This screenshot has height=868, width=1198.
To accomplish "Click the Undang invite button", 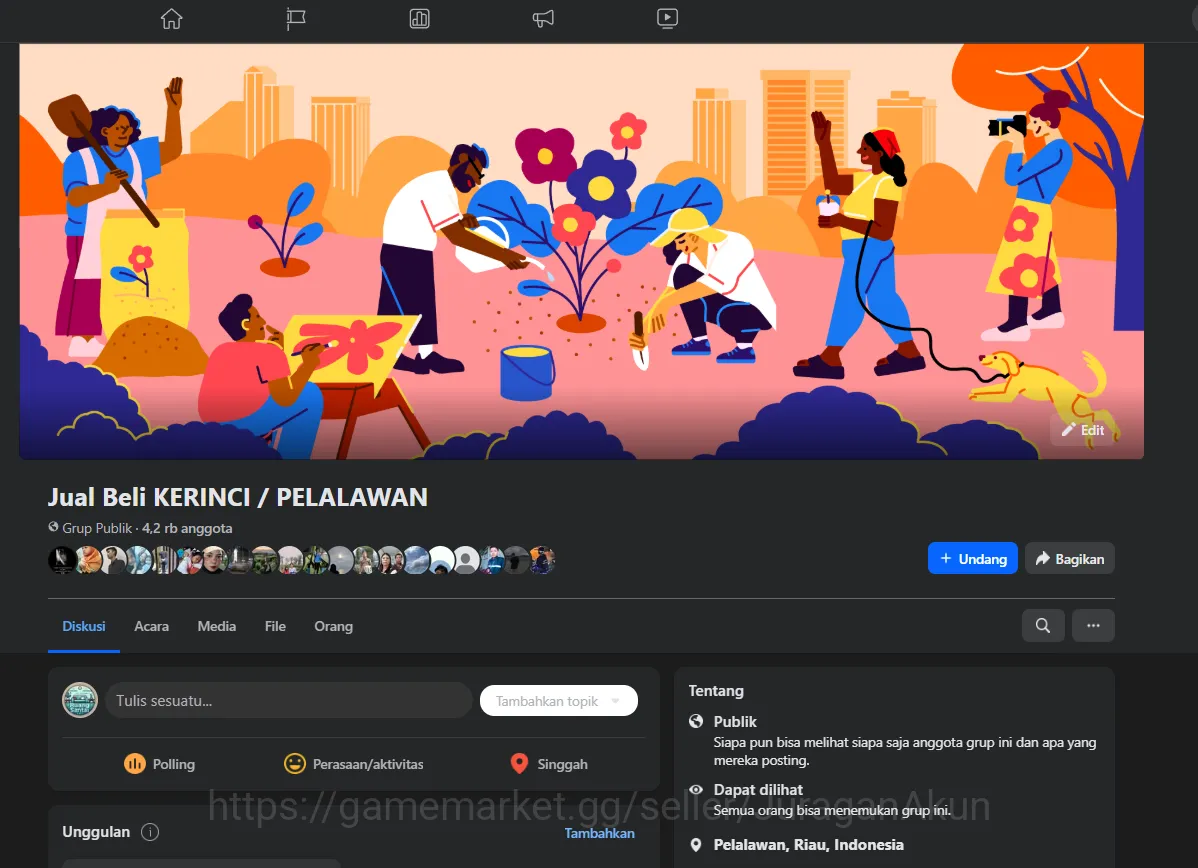I will (972, 559).
